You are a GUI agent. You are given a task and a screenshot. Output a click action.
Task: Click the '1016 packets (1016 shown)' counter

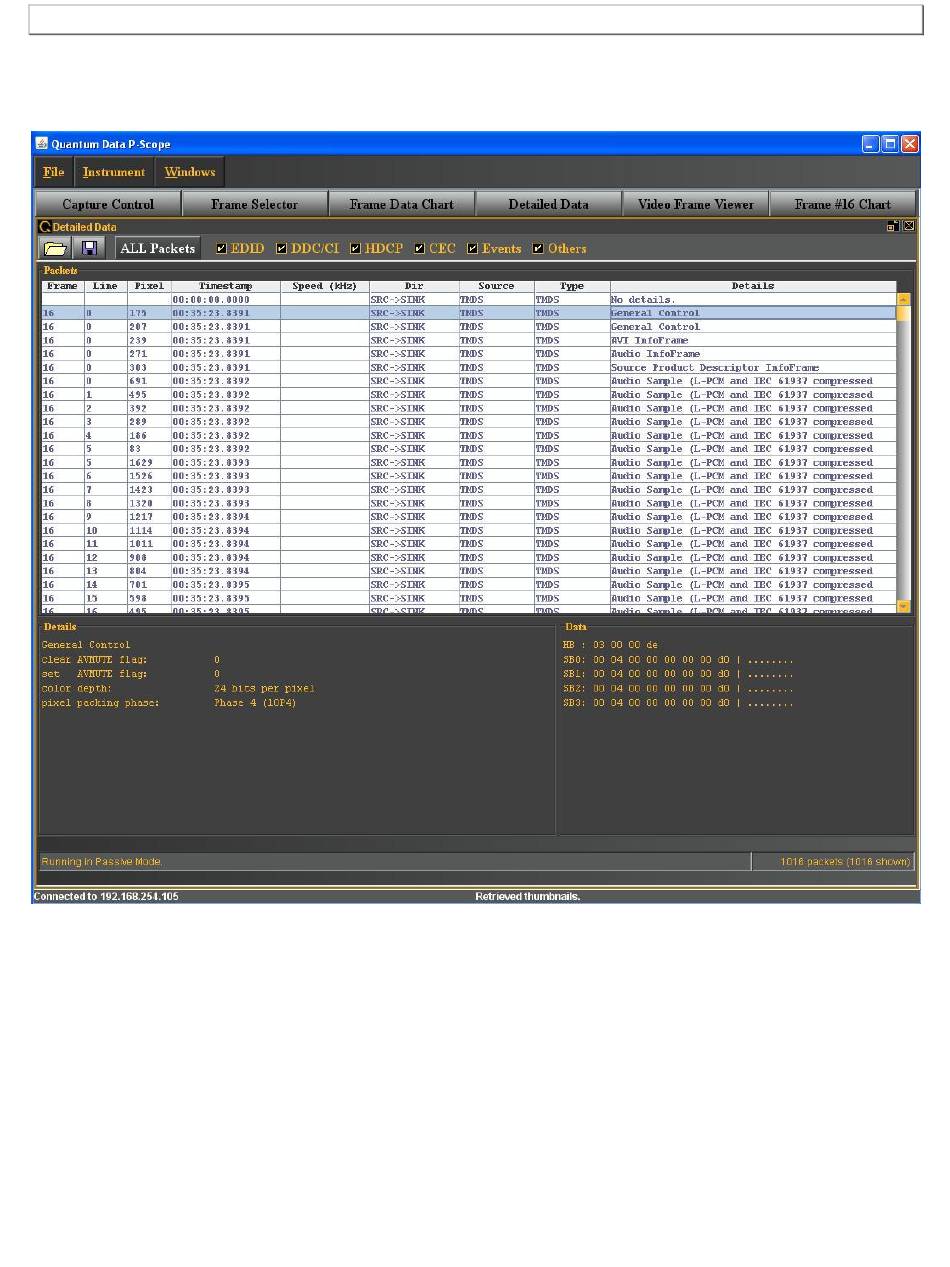[846, 861]
